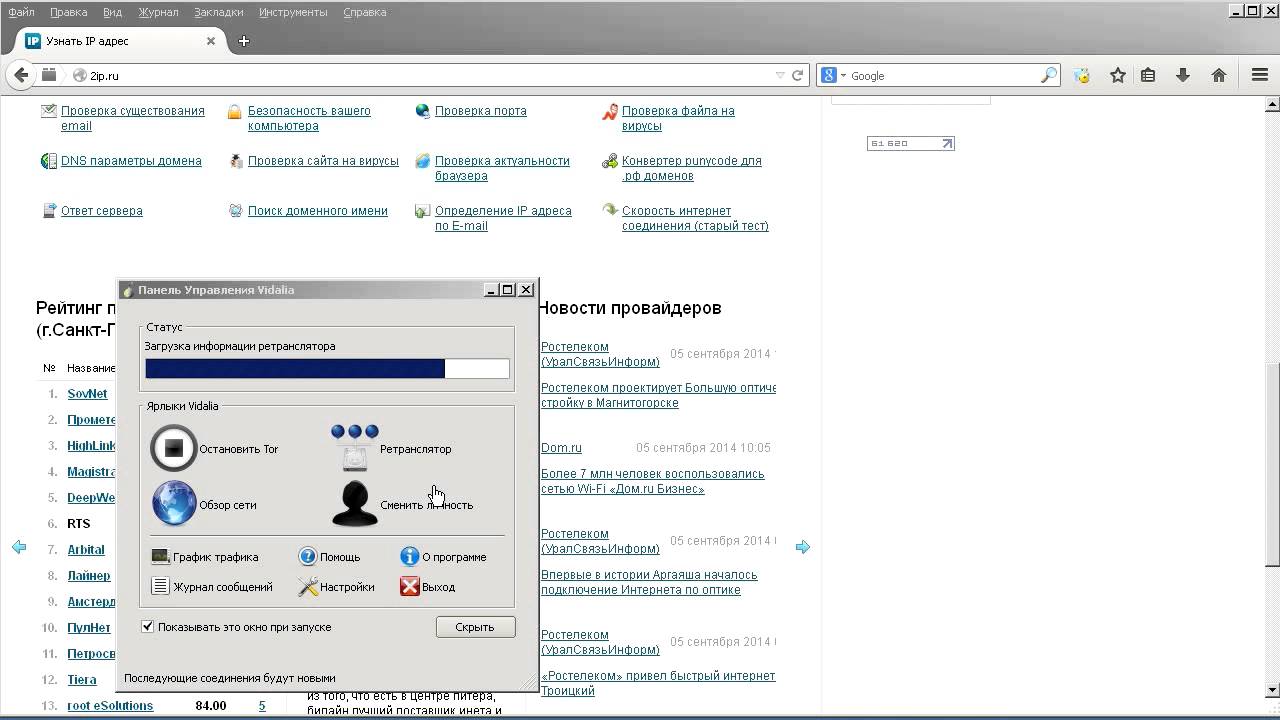Select the Узнать IP адрес tab
The height and width of the screenshot is (720, 1280).
[x=121, y=41]
